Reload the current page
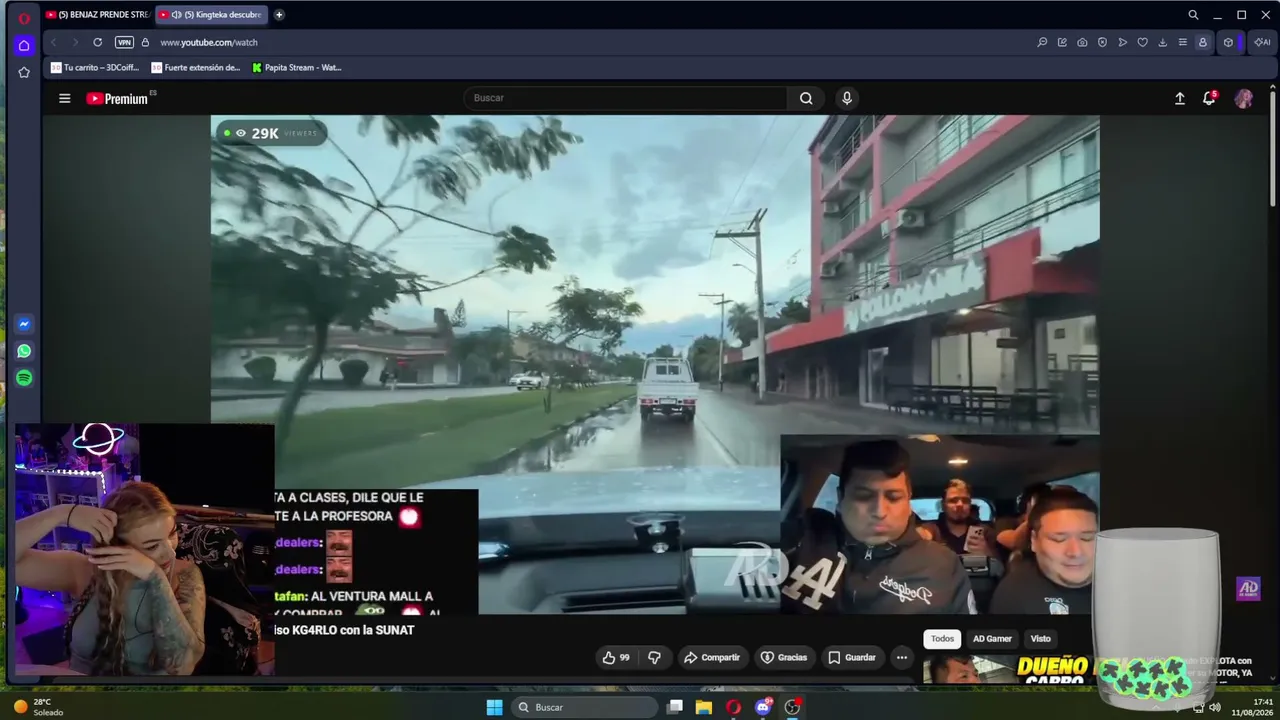This screenshot has width=1280, height=720. (x=97, y=42)
